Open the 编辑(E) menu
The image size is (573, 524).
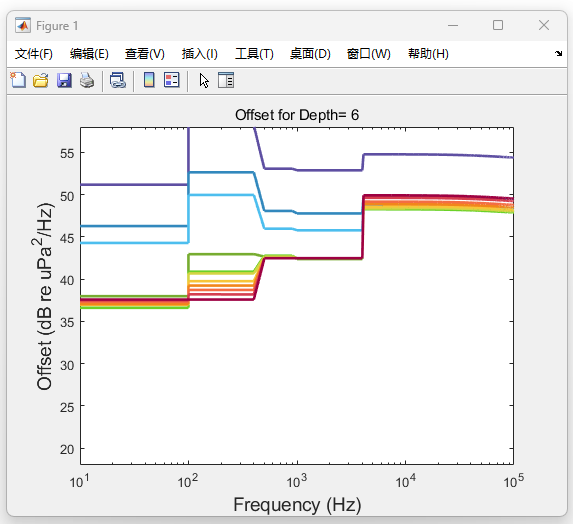point(89,54)
